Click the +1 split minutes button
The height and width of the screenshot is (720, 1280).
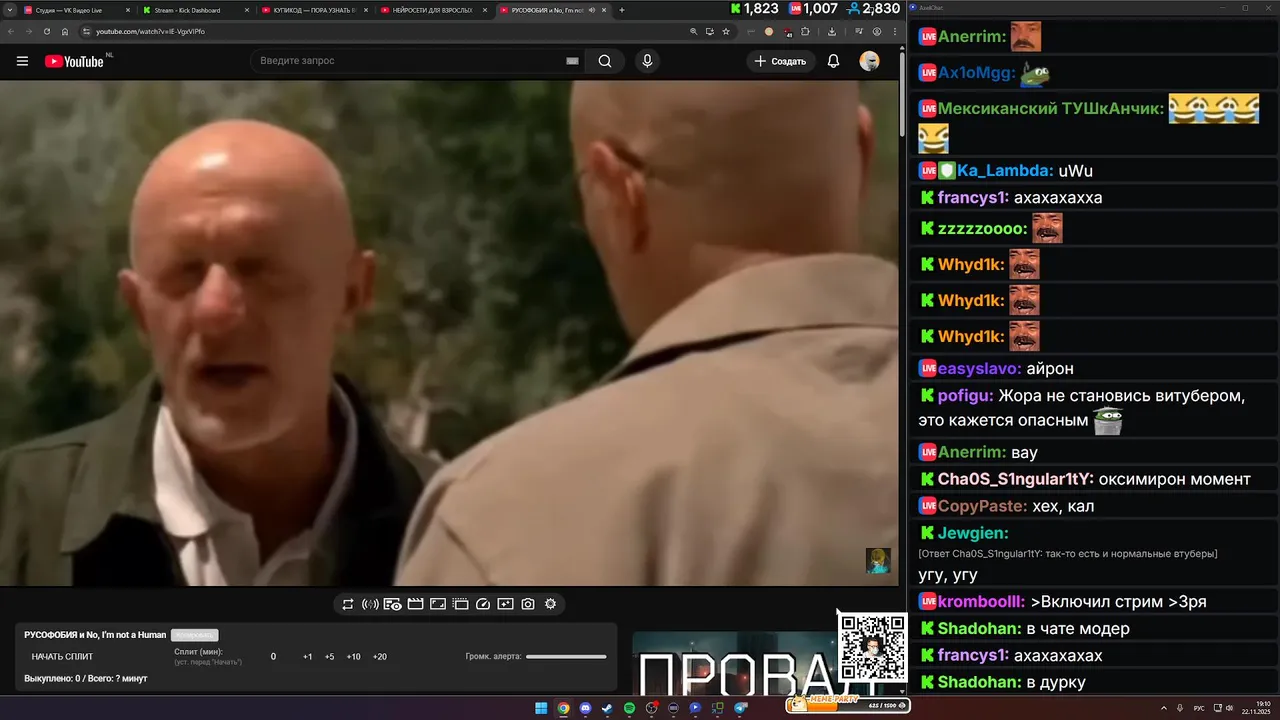click(x=307, y=657)
